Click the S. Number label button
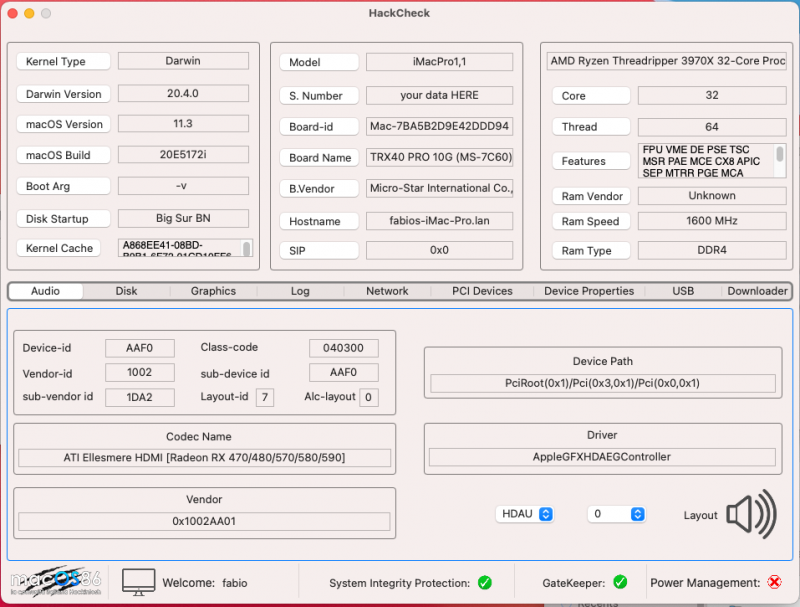Image resolution: width=800 pixels, height=607 pixels. (317, 96)
